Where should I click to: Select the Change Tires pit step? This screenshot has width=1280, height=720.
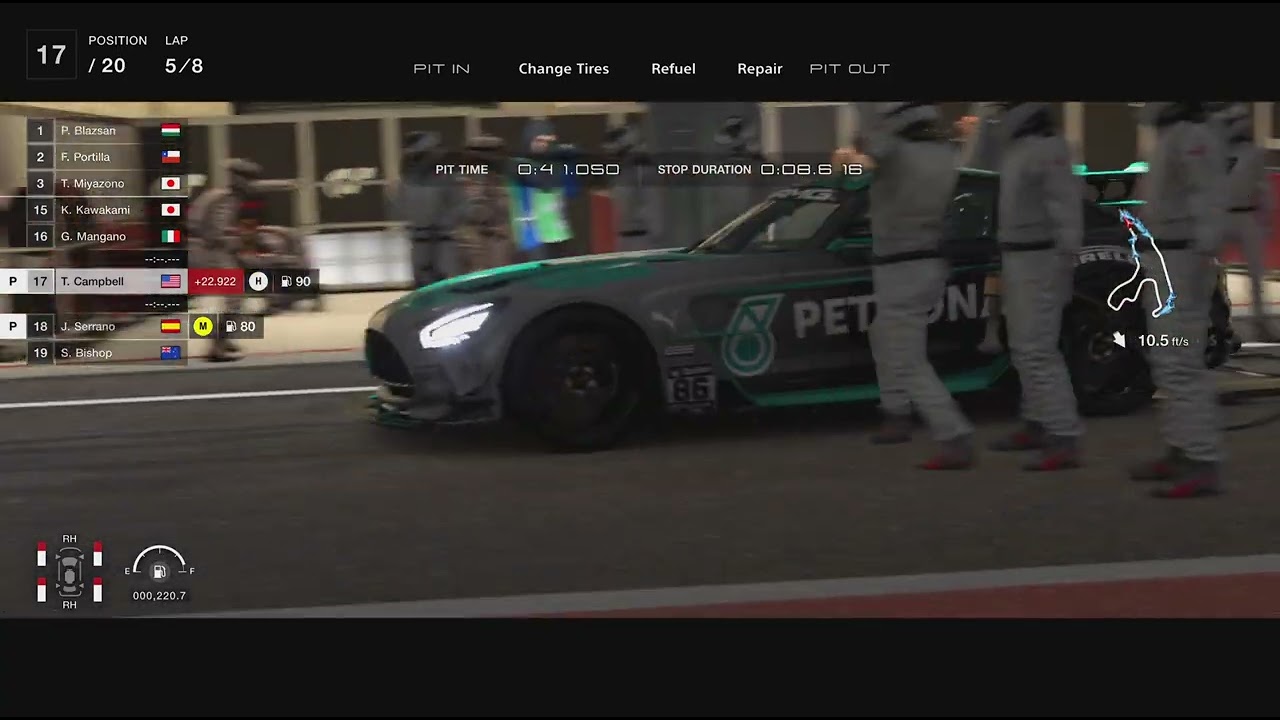click(563, 69)
